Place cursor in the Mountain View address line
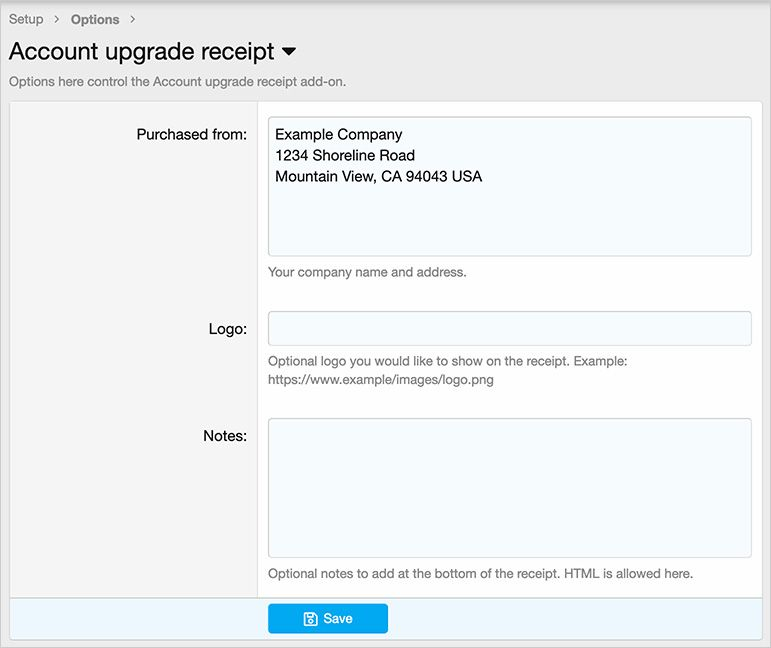 [x=378, y=176]
